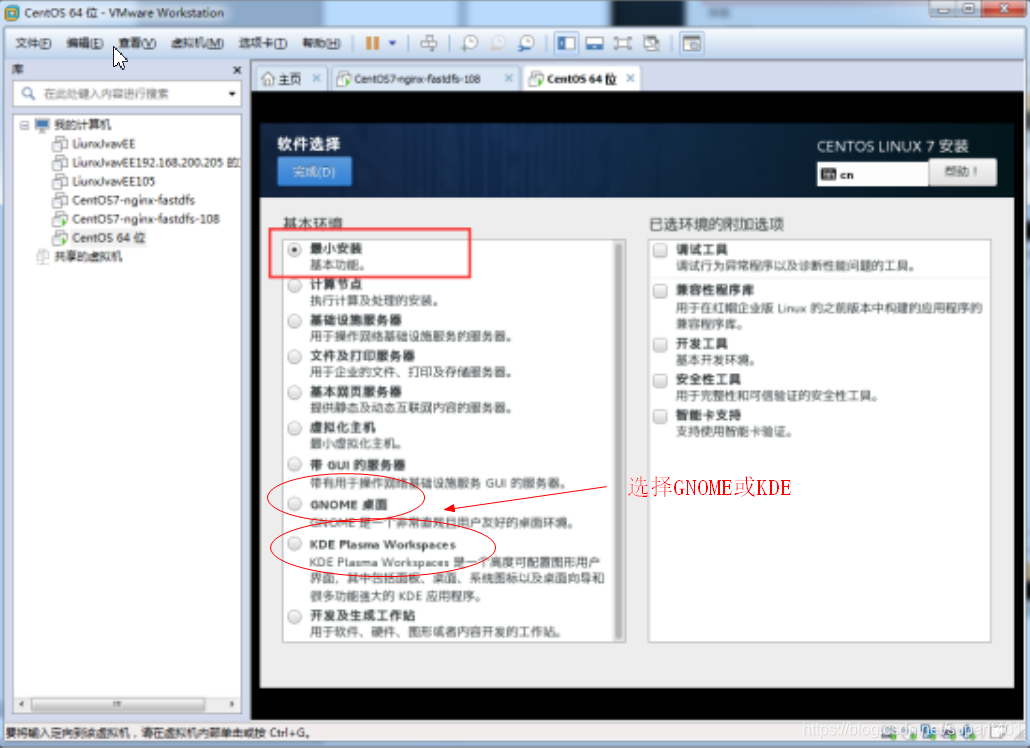Switch to the CentOS7-nginx-fastdfs-108 tab

425,77
